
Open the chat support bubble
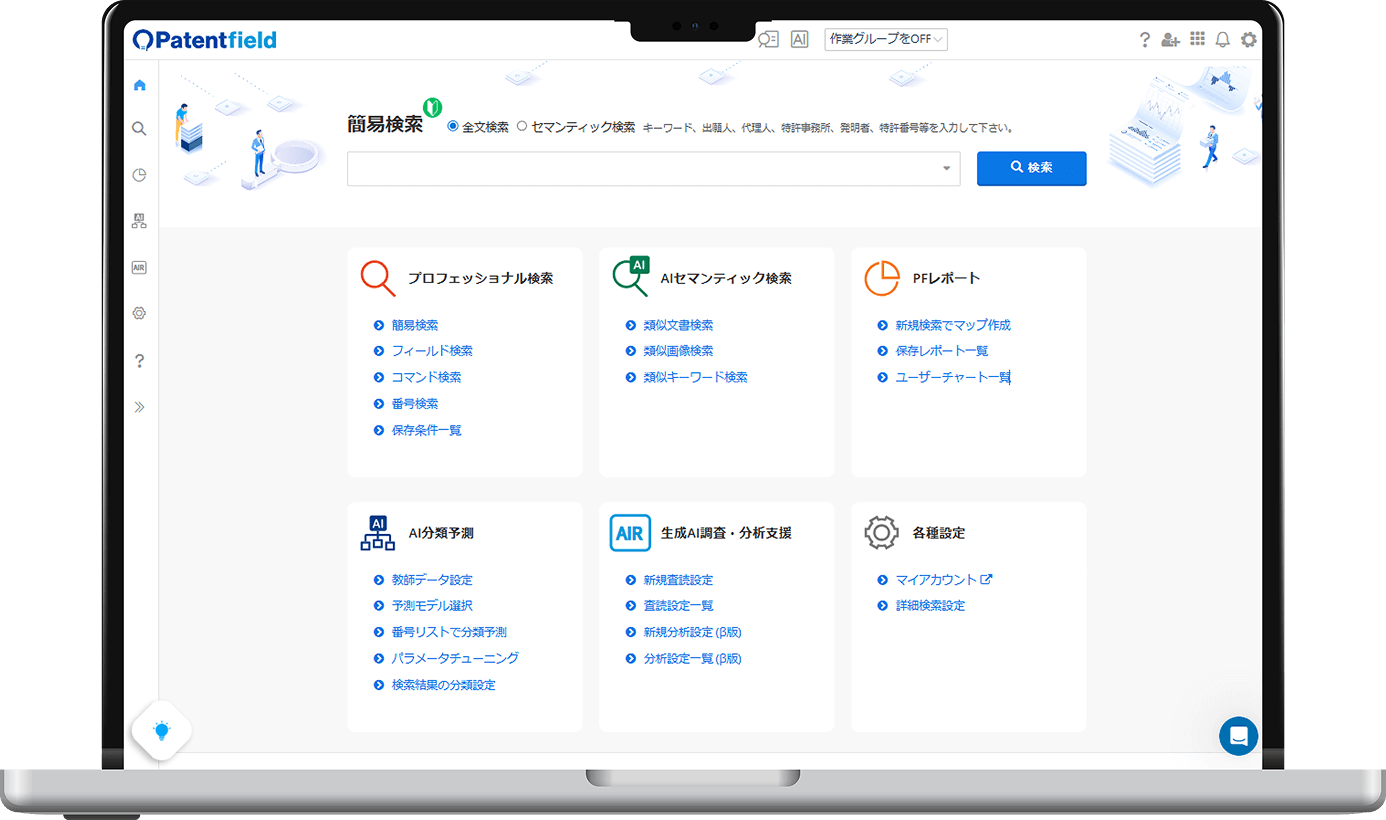tap(1238, 736)
